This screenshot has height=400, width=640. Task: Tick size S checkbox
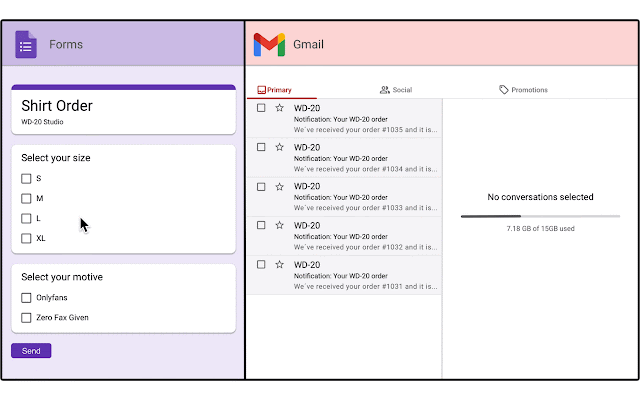(x=26, y=178)
